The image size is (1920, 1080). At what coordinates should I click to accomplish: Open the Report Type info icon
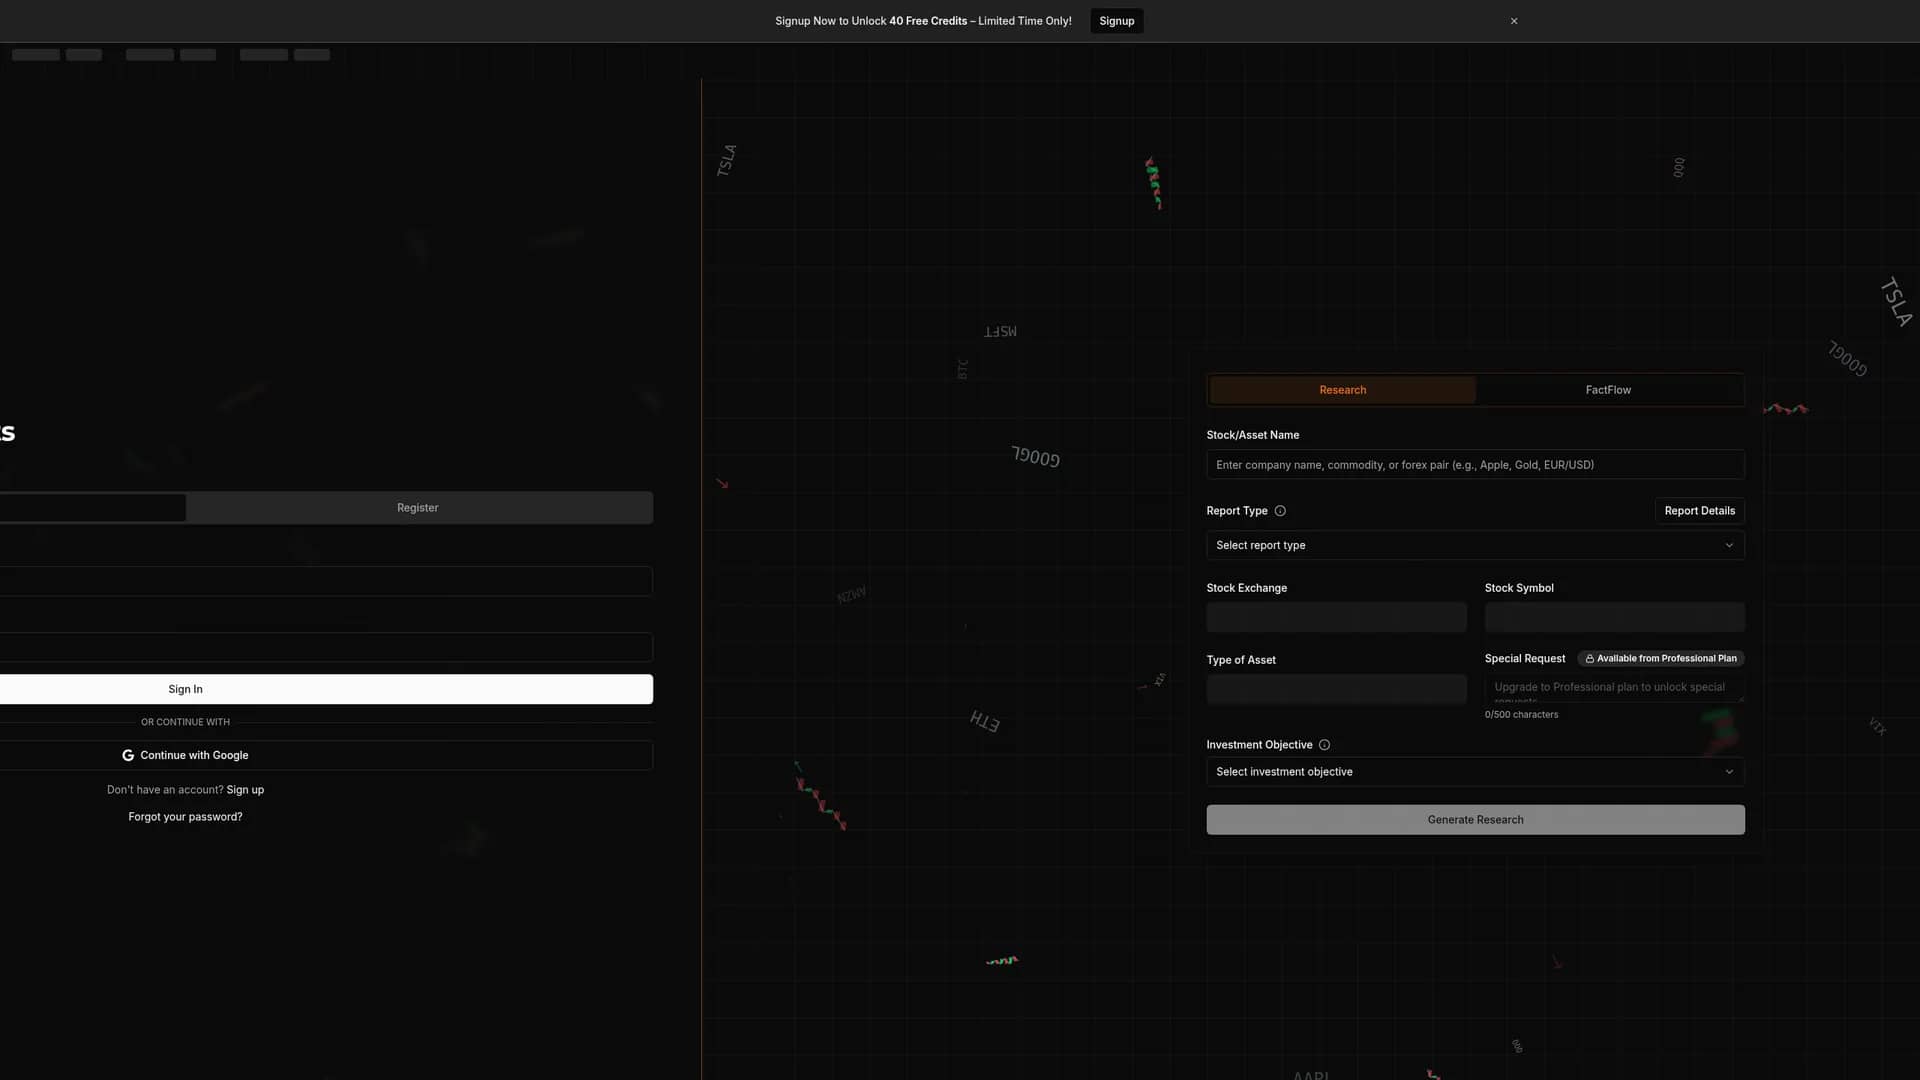1280,511
